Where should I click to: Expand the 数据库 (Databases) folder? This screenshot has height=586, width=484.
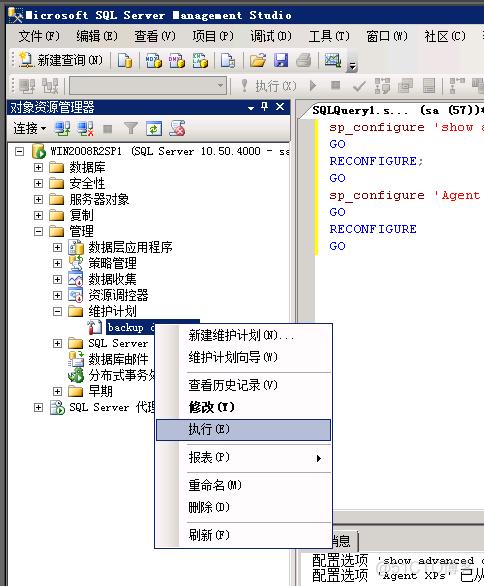pyautogui.click(x=38, y=167)
